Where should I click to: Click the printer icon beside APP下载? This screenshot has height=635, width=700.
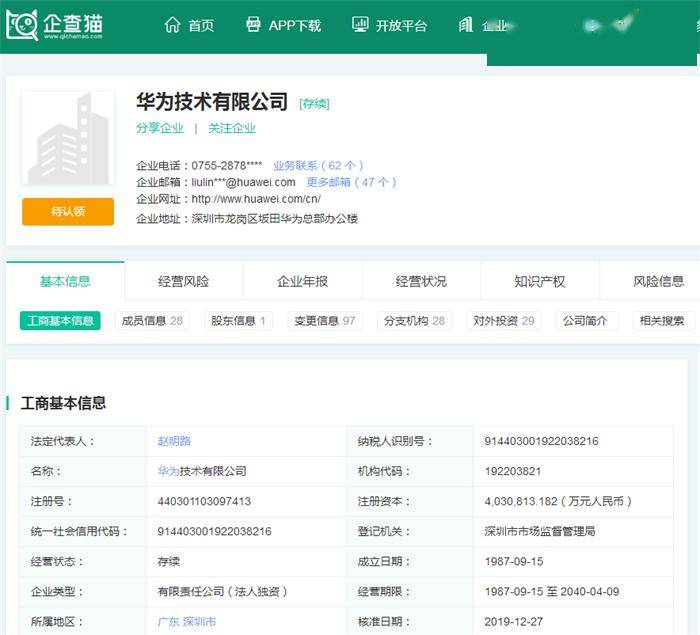253,24
